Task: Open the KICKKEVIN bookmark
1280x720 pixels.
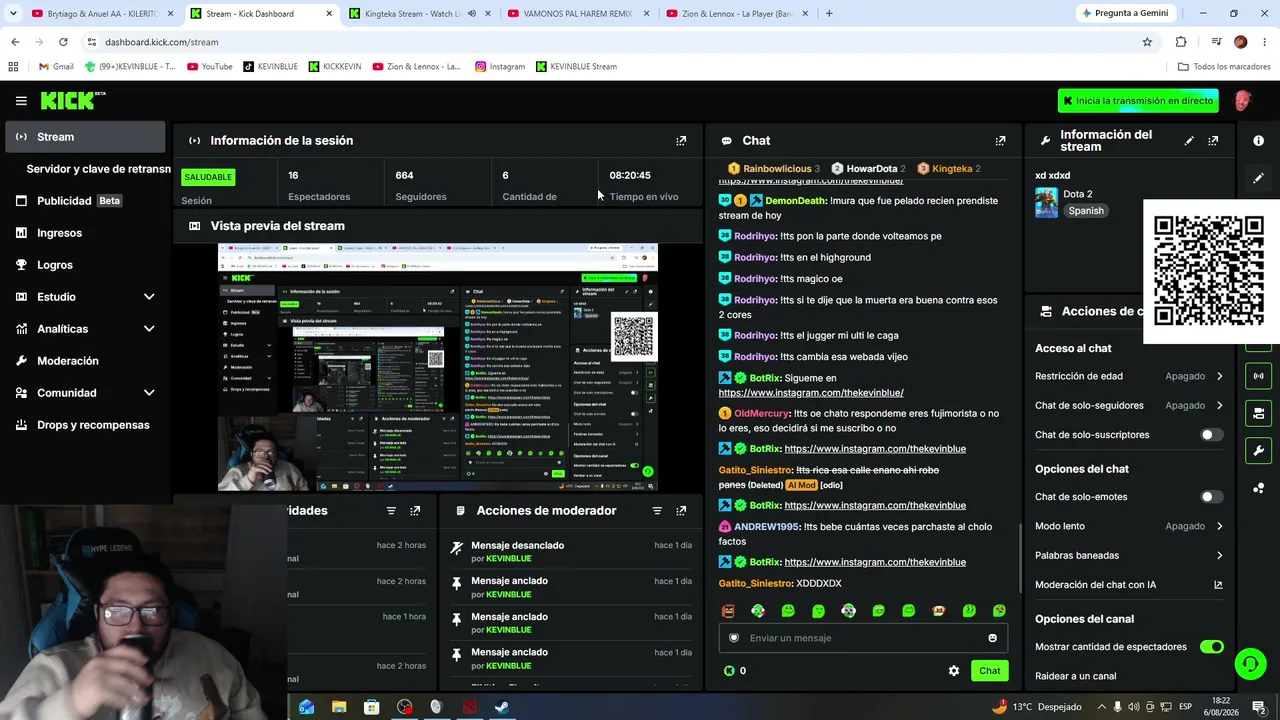Action: pyautogui.click(x=335, y=67)
